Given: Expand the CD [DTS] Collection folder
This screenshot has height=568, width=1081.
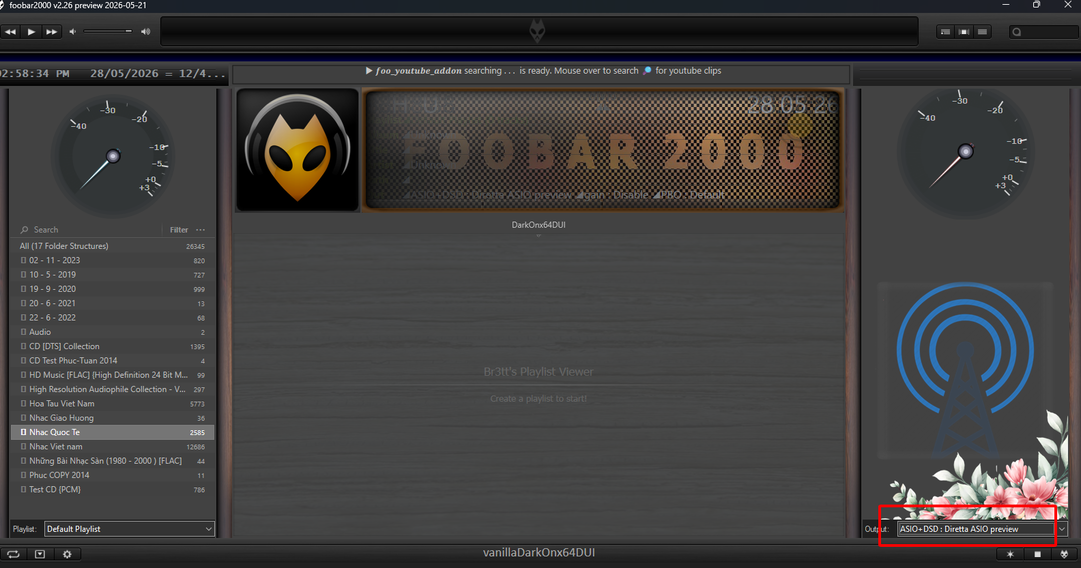Looking at the screenshot, I should click(x=23, y=347).
